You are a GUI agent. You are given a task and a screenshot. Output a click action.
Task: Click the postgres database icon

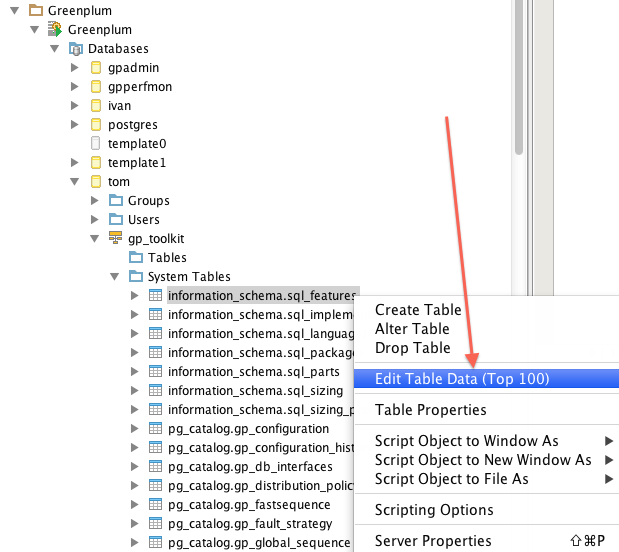click(x=96, y=124)
